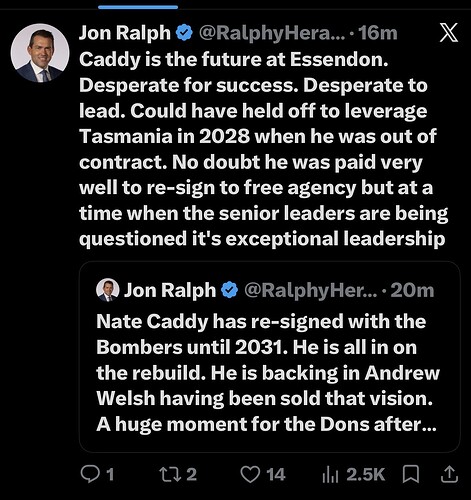This screenshot has width=471, height=500.
Task: Open Jon Ralph's name in the quoted tweet
Action: [170, 290]
